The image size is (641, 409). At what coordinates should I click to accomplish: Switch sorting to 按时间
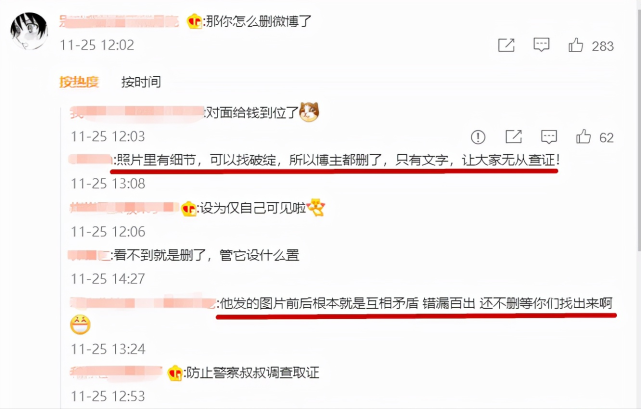click(x=141, y=82)
